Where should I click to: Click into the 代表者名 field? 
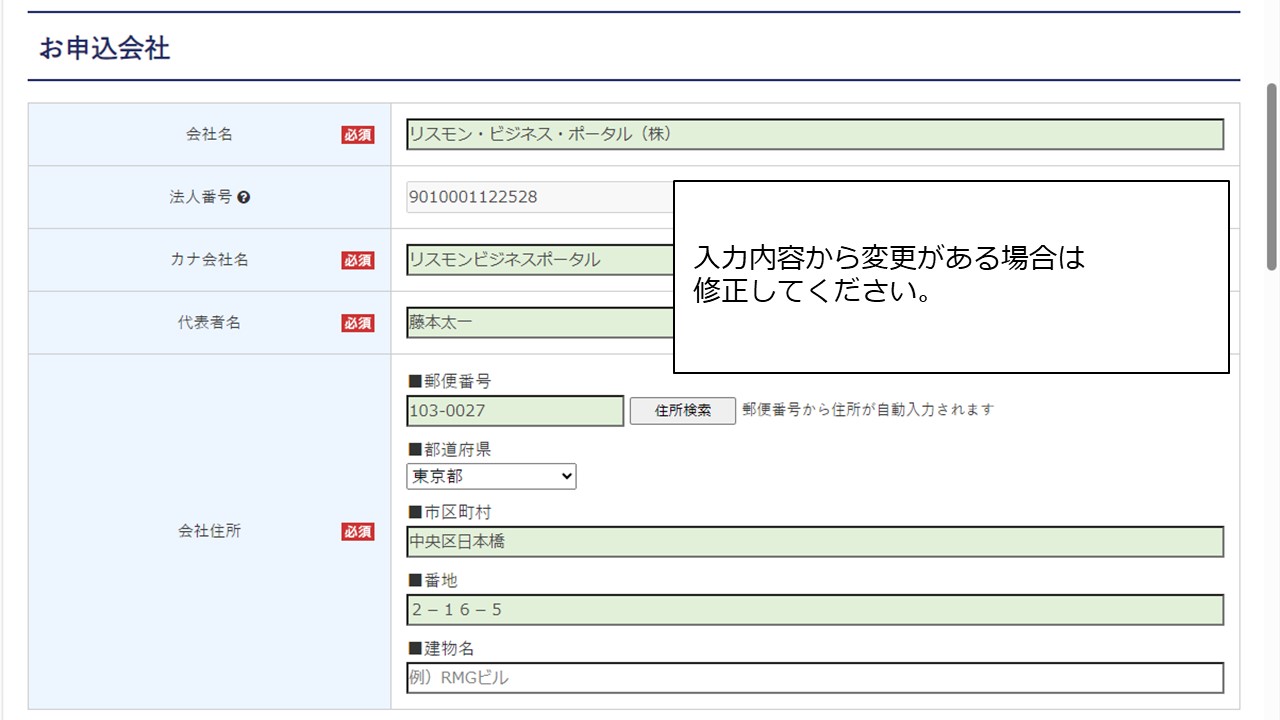click(540, 323)
